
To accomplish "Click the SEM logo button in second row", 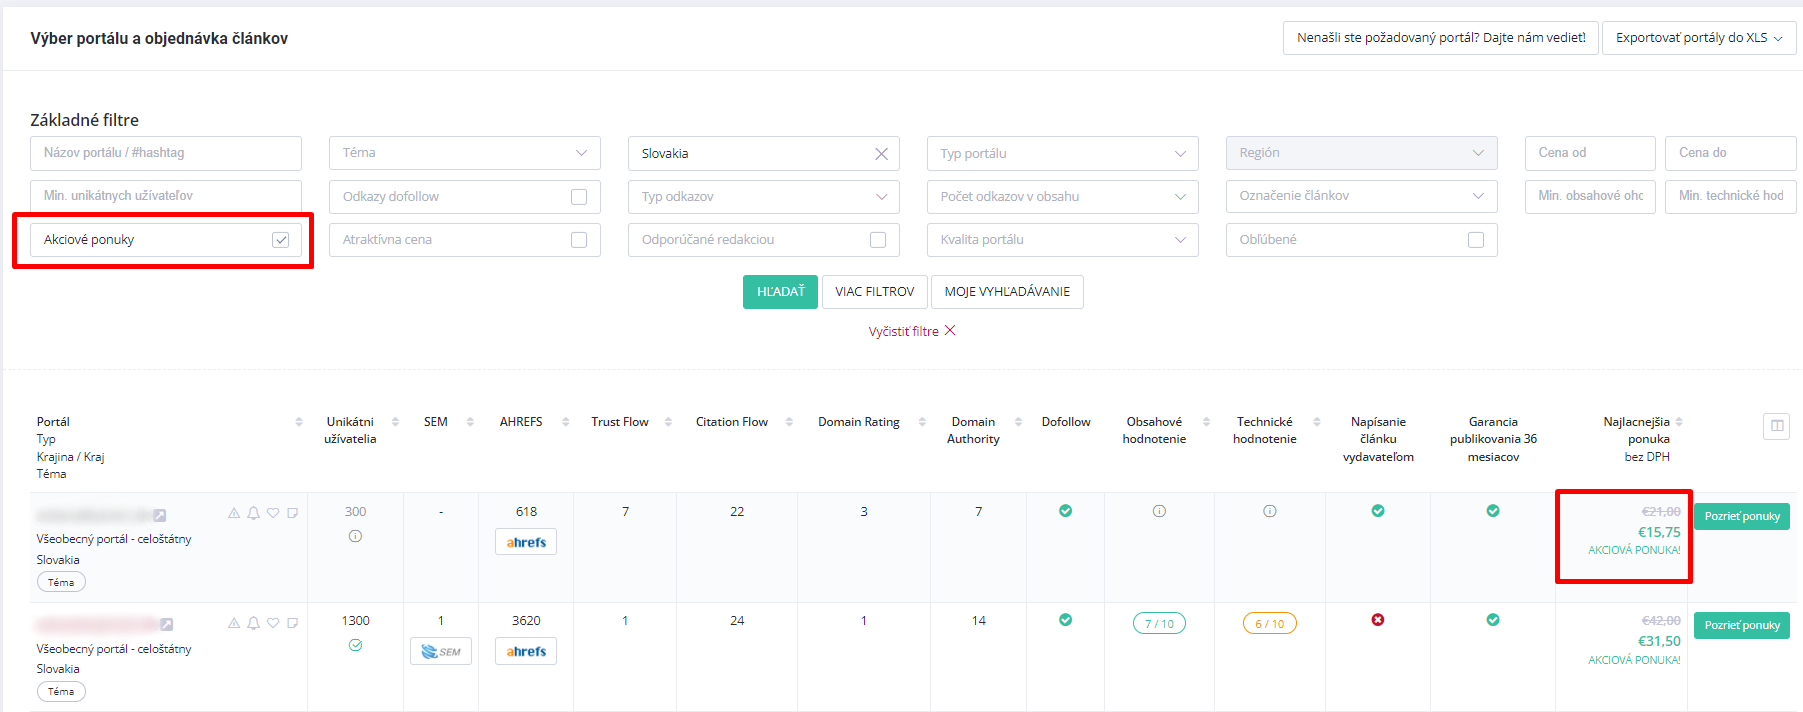I will tap(441, 652).
